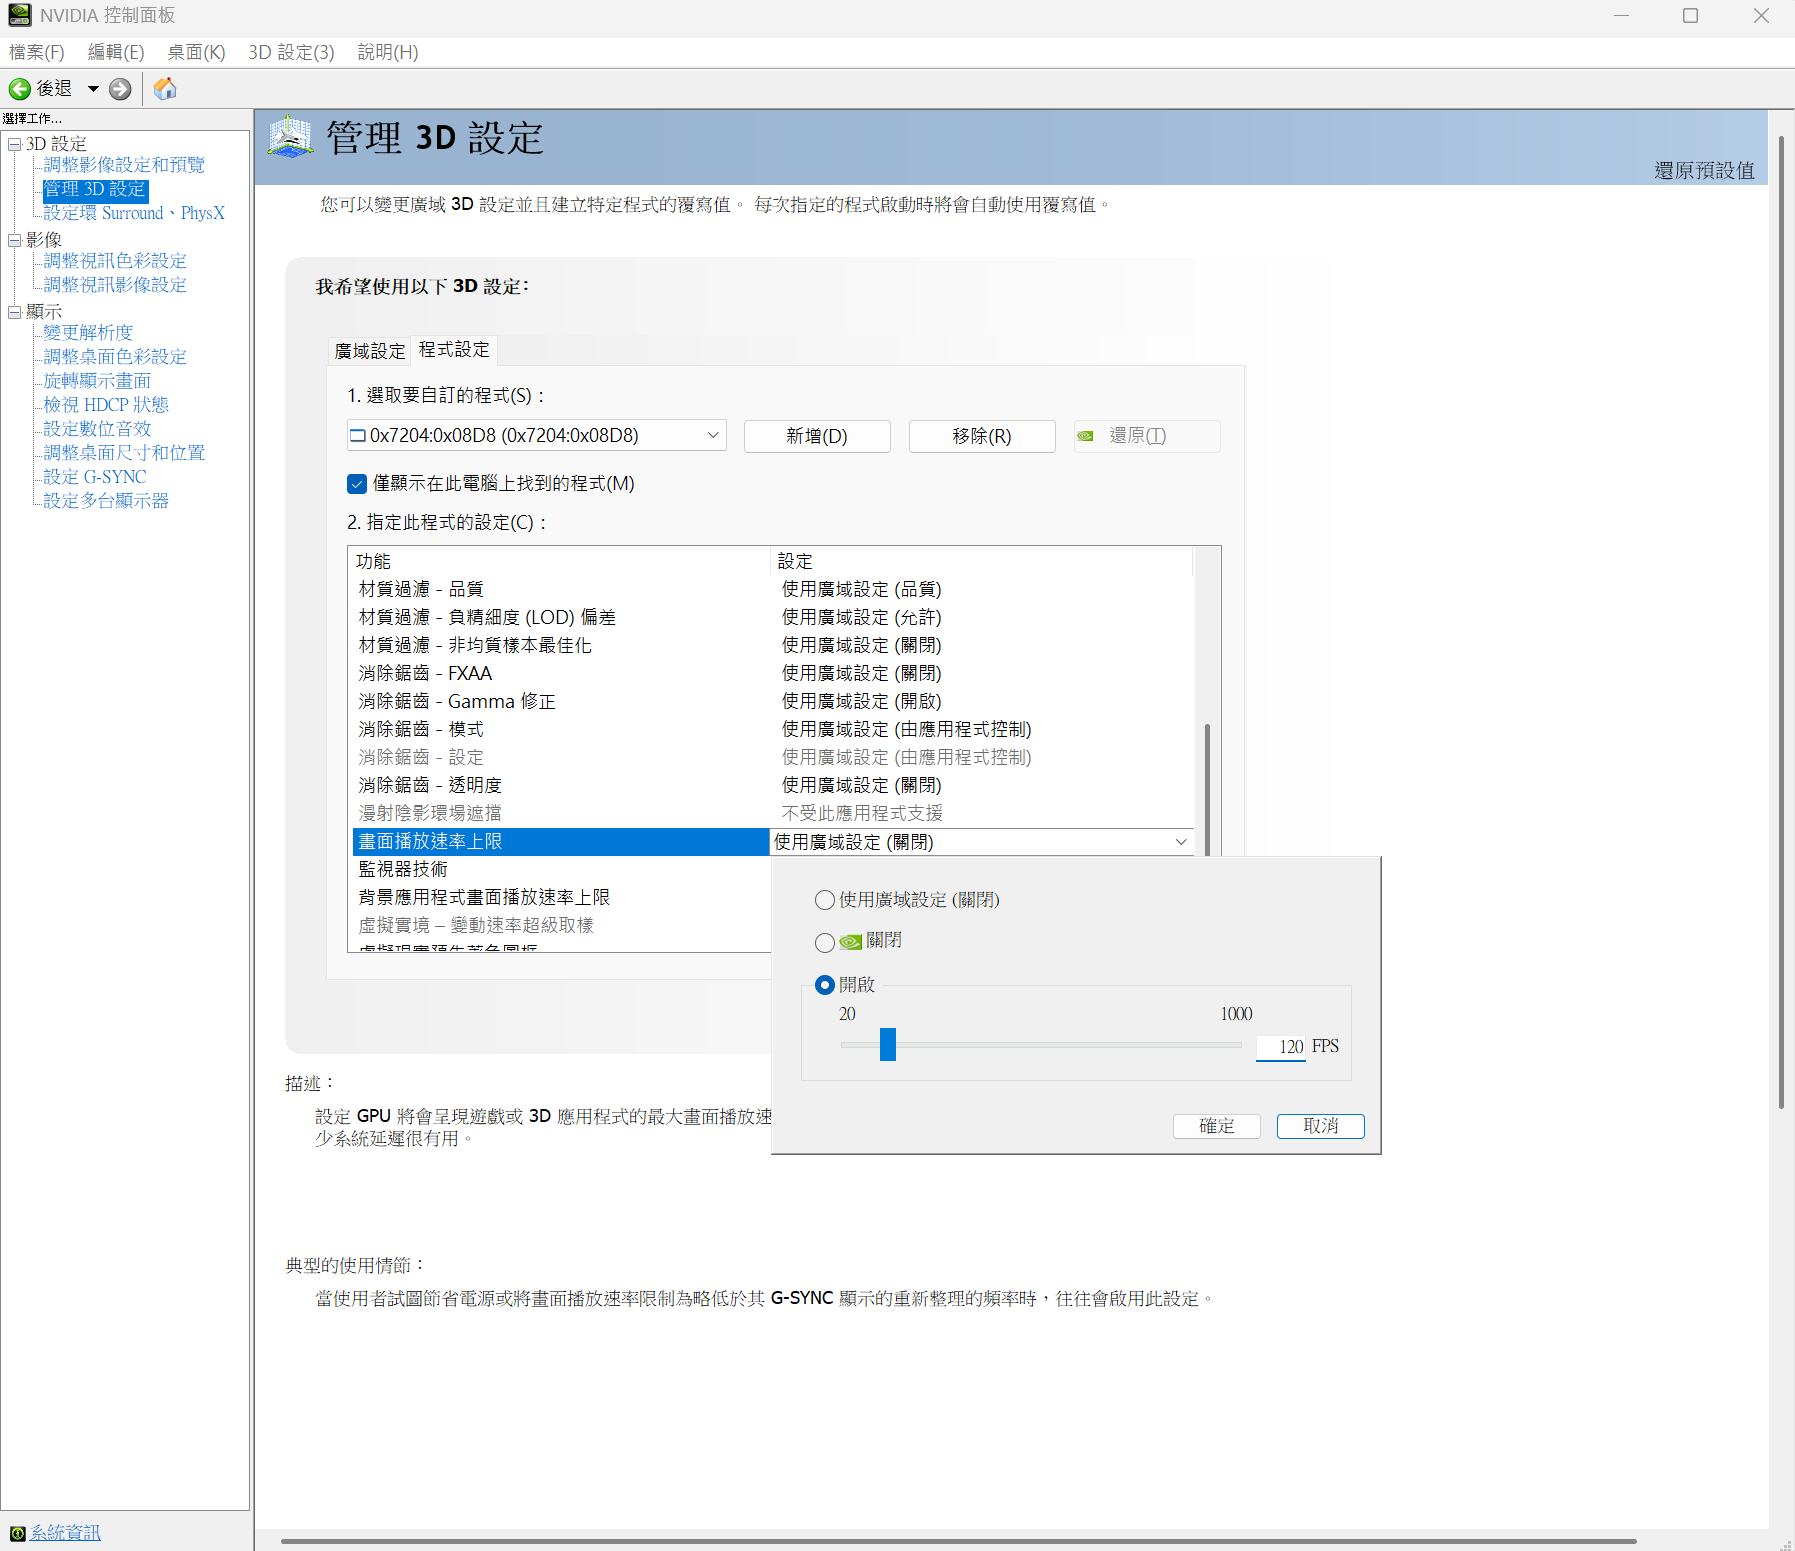Open 調整視訊影像設定 in the tree
The image size is (1795, 1551).
pyautogui.click(x=115, y=285)
